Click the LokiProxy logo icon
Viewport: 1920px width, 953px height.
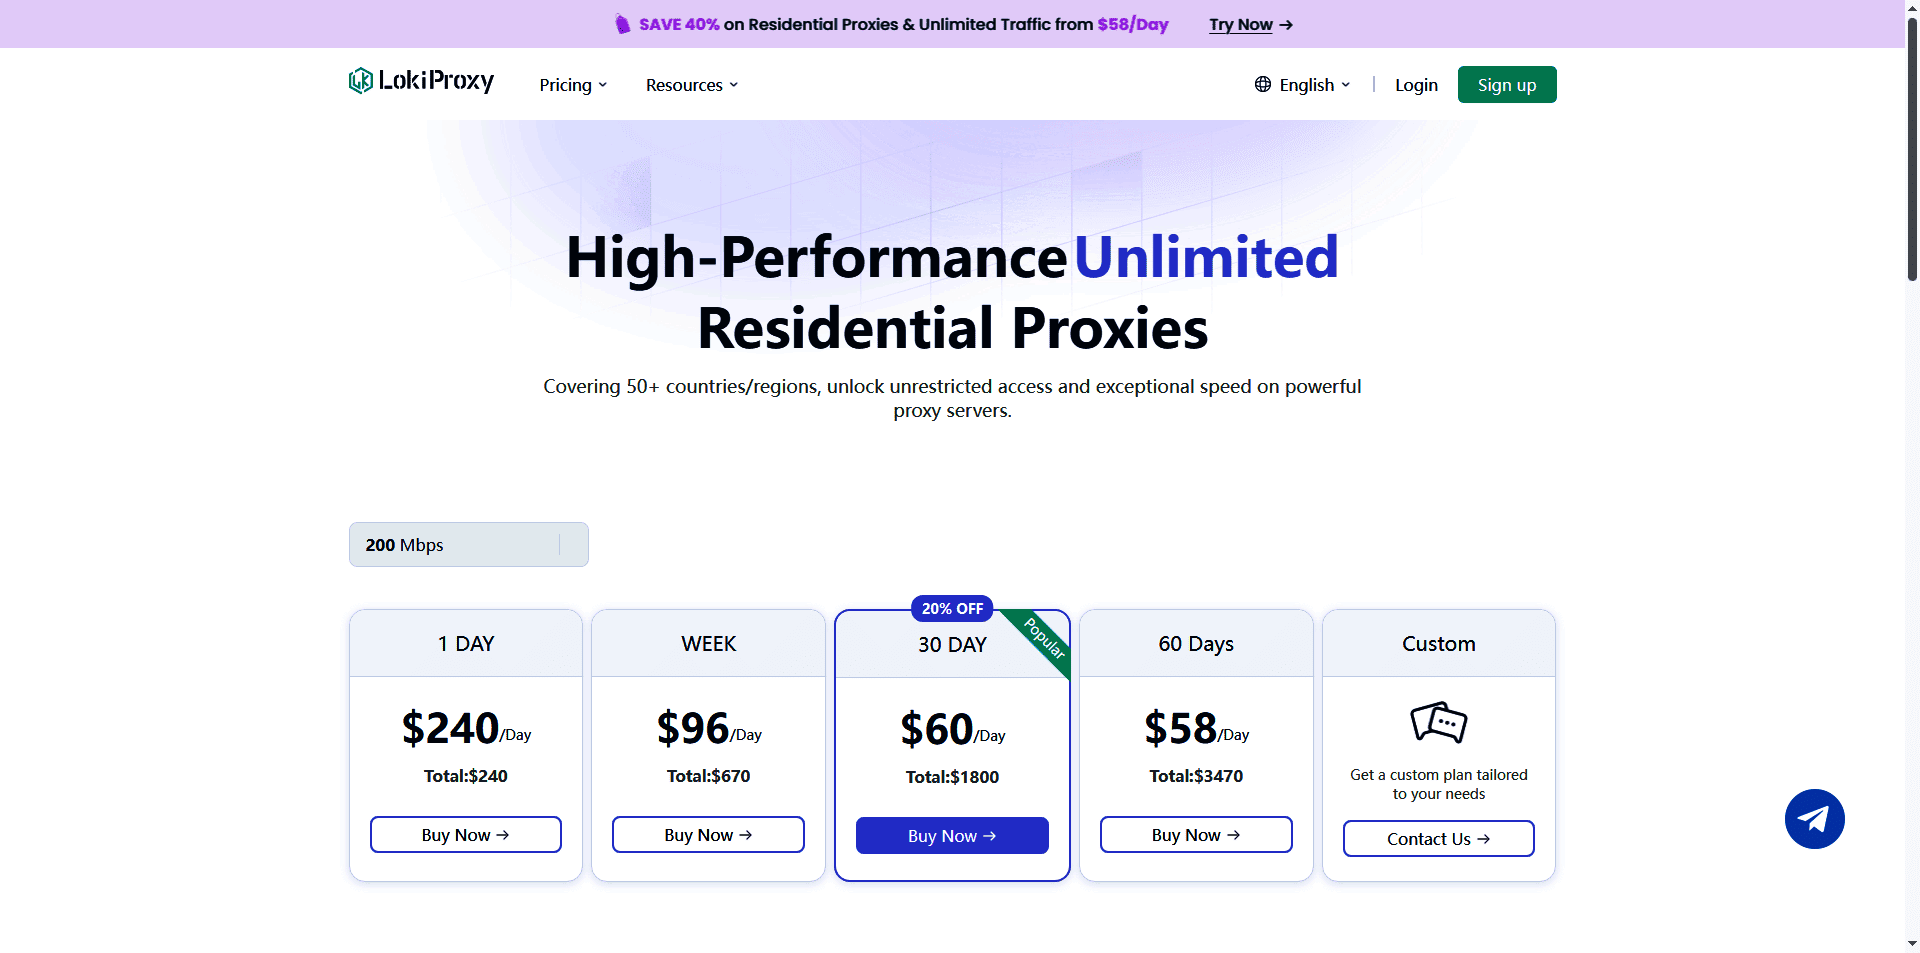point(360,81)
